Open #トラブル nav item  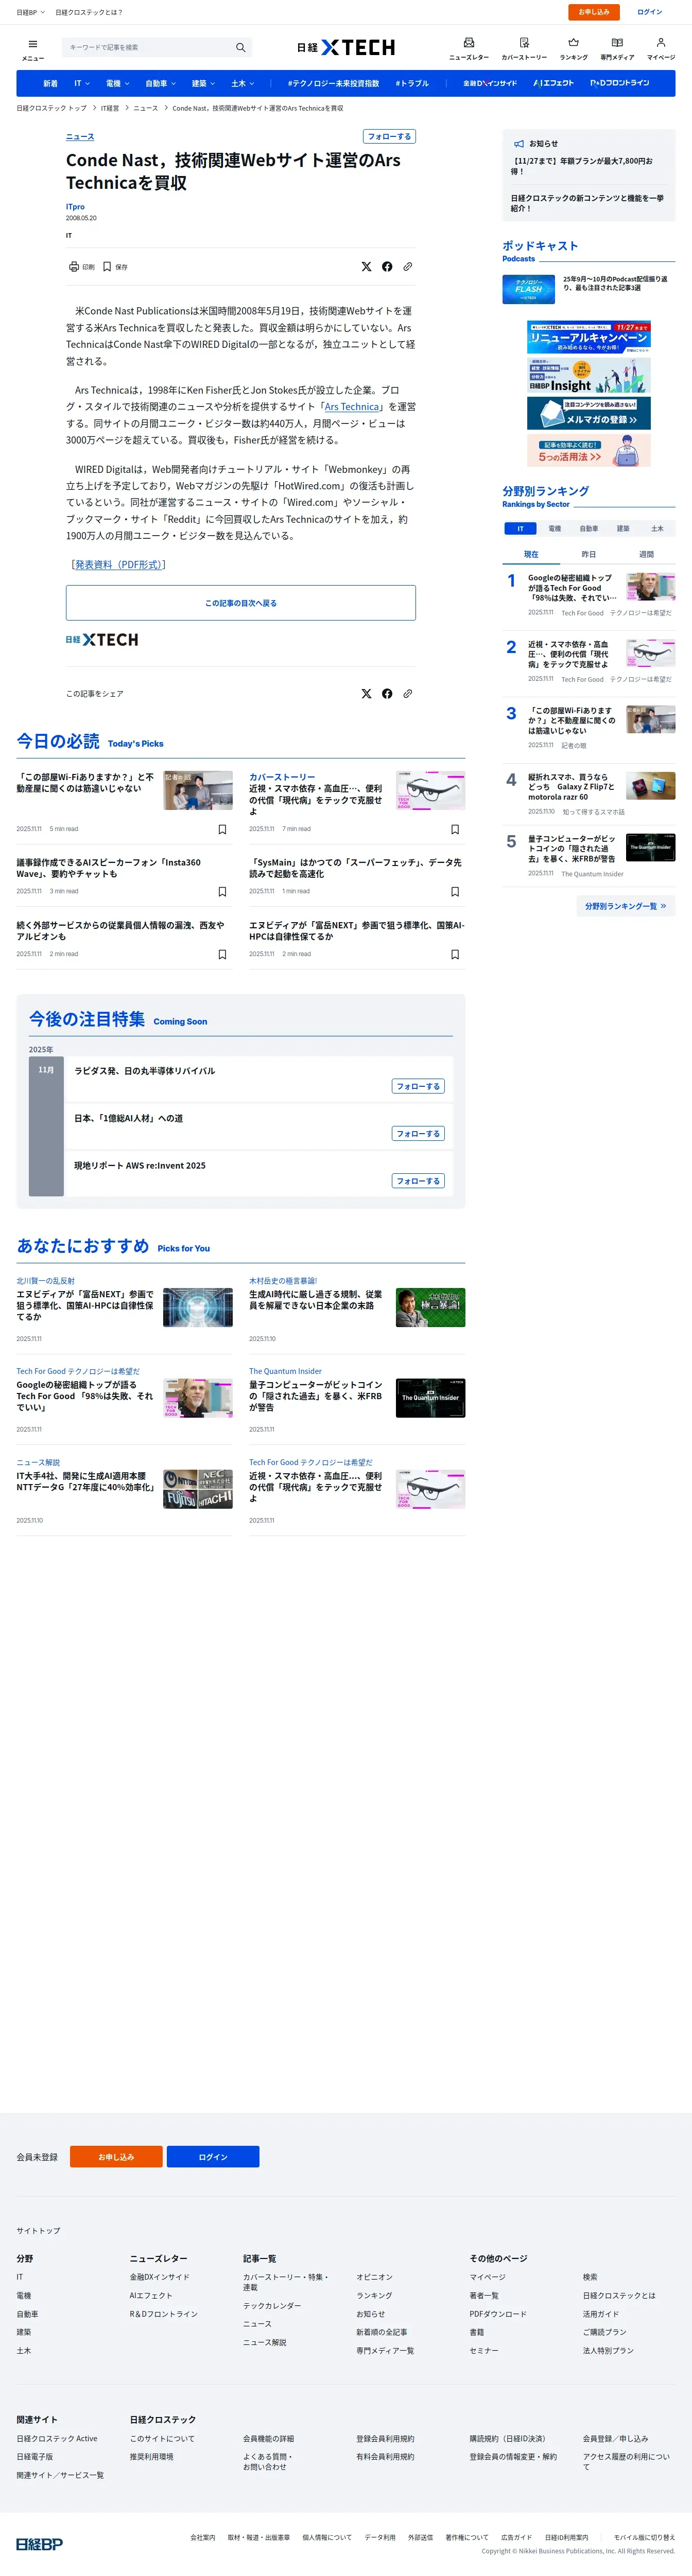pos(412,83)
